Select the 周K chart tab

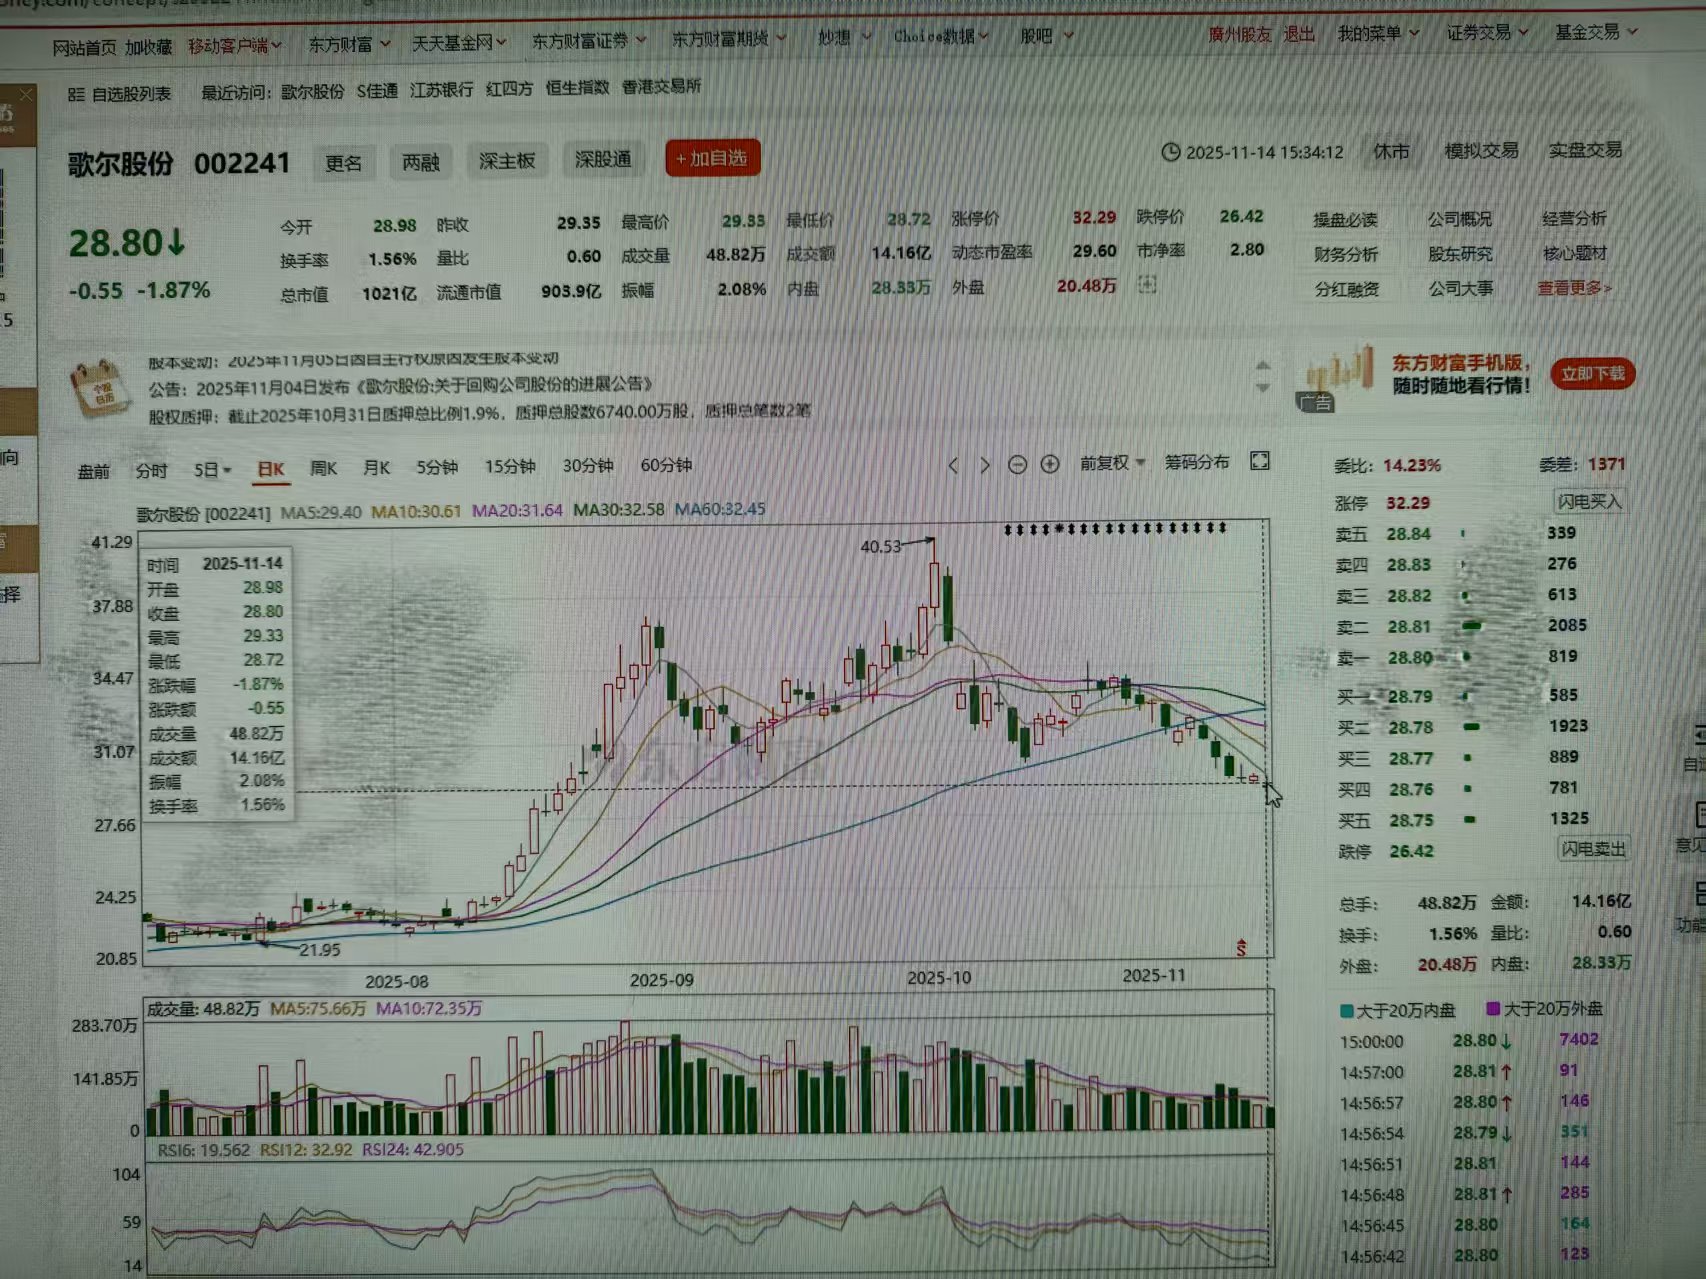[x=324, y=468]
